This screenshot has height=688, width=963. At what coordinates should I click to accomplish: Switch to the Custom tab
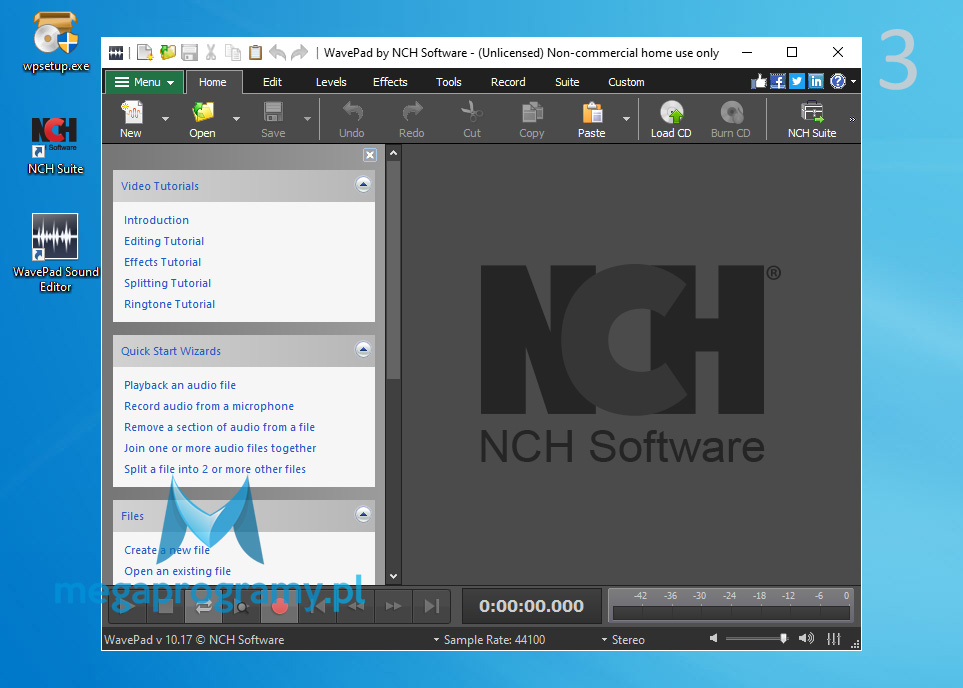pos(626,82)
